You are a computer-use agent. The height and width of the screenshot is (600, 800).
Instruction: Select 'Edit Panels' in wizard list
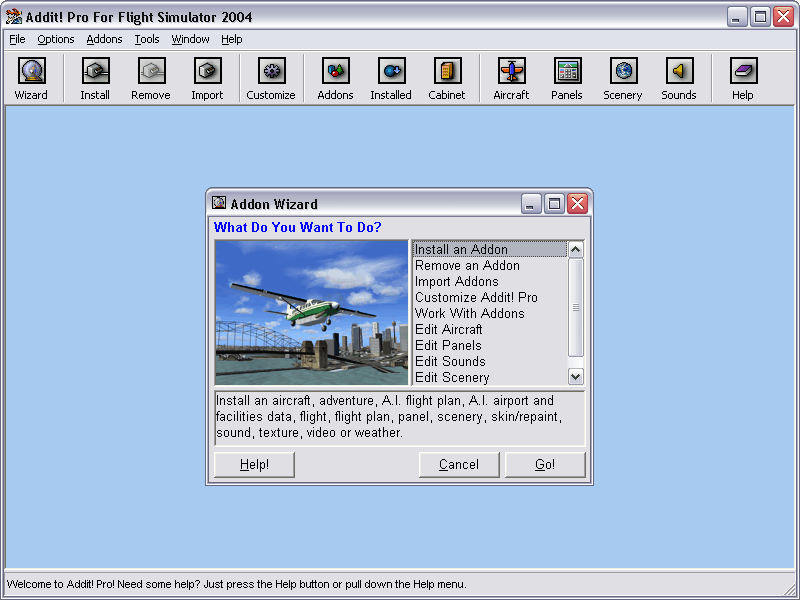pyautogui.click(x=489, y=345)
